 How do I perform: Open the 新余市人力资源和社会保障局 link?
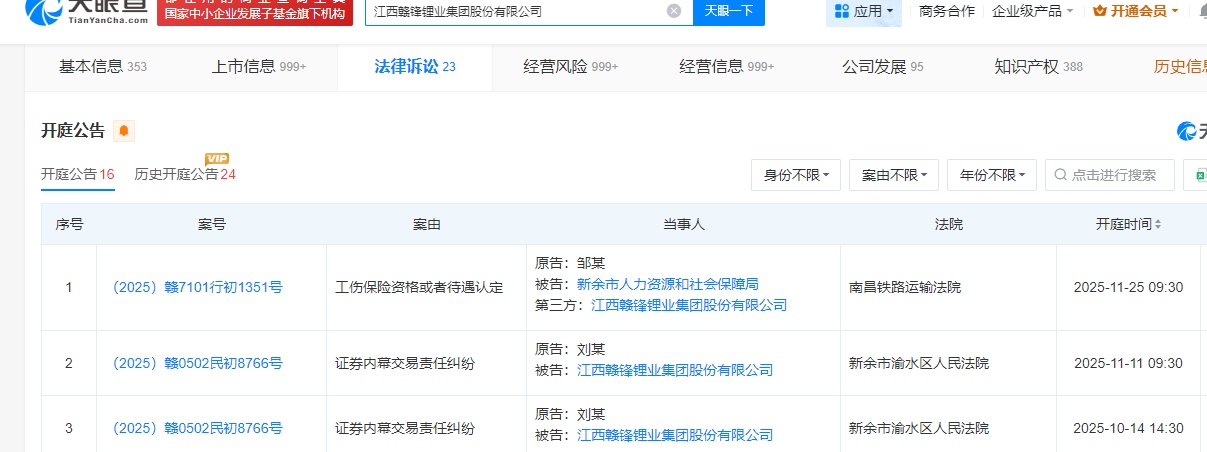[668, 285]
